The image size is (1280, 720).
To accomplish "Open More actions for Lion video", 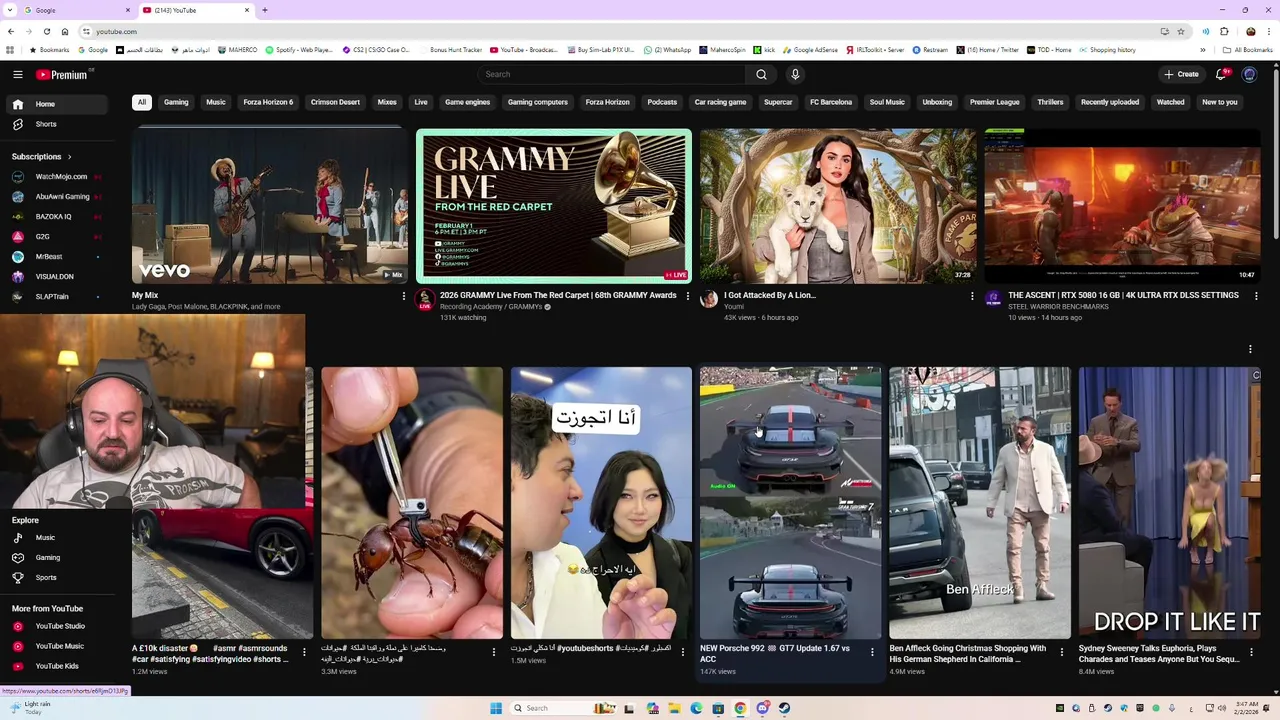I will coord(972,296).
